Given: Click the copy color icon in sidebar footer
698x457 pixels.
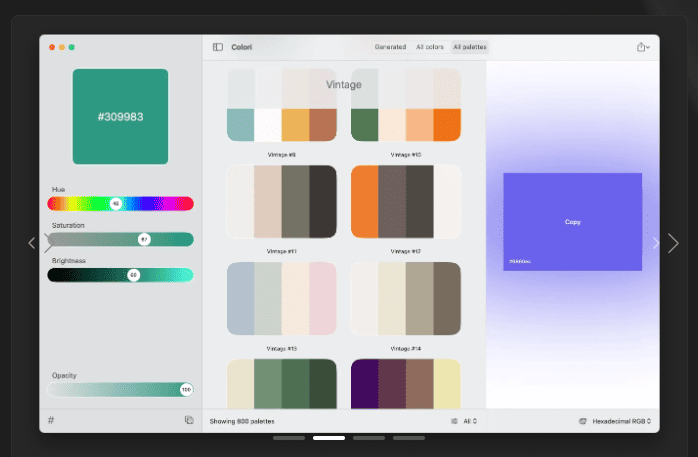Looking at the screenshot, I should tap(189, 420).
